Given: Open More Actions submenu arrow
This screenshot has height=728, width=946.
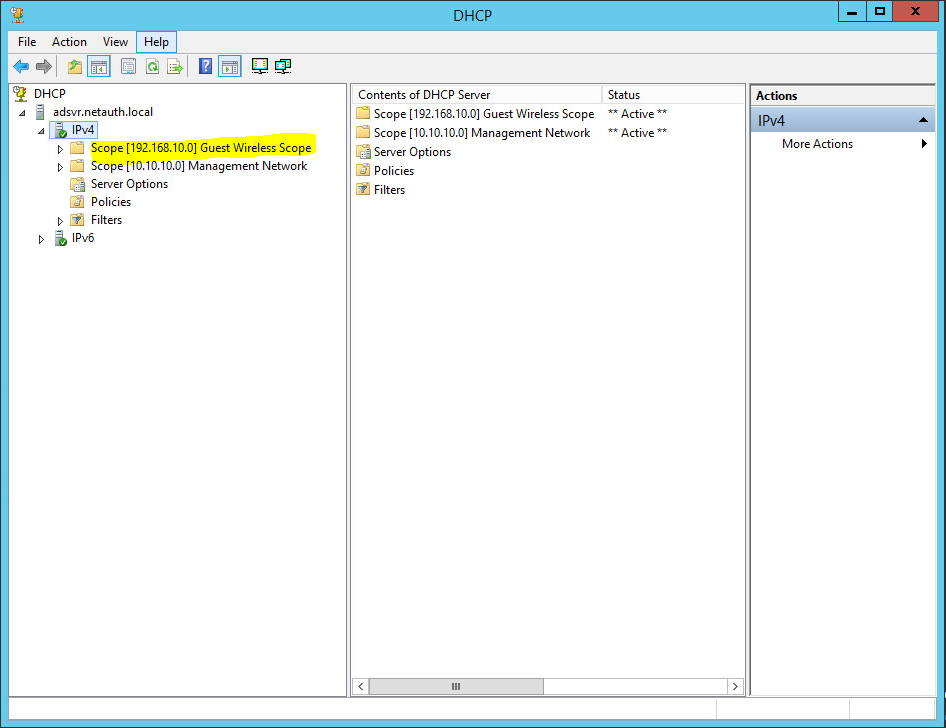Looking at the screenshot, I should [x=924, y=144].
